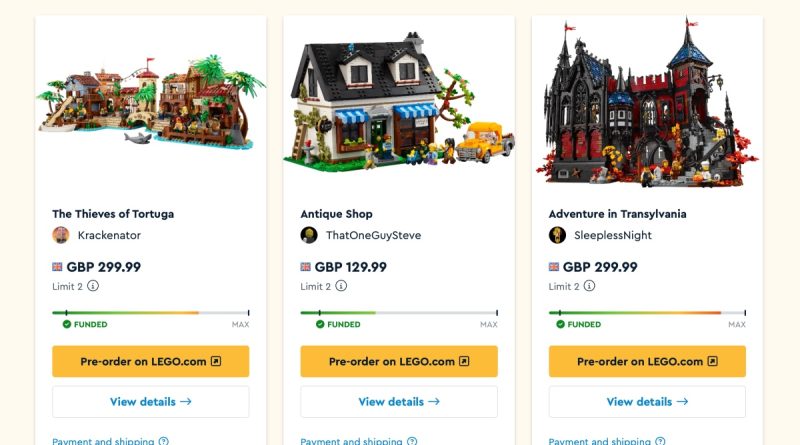
Task: Click help icon beside Antique Shop Payment and shipping
Action: tap(412, 441)
